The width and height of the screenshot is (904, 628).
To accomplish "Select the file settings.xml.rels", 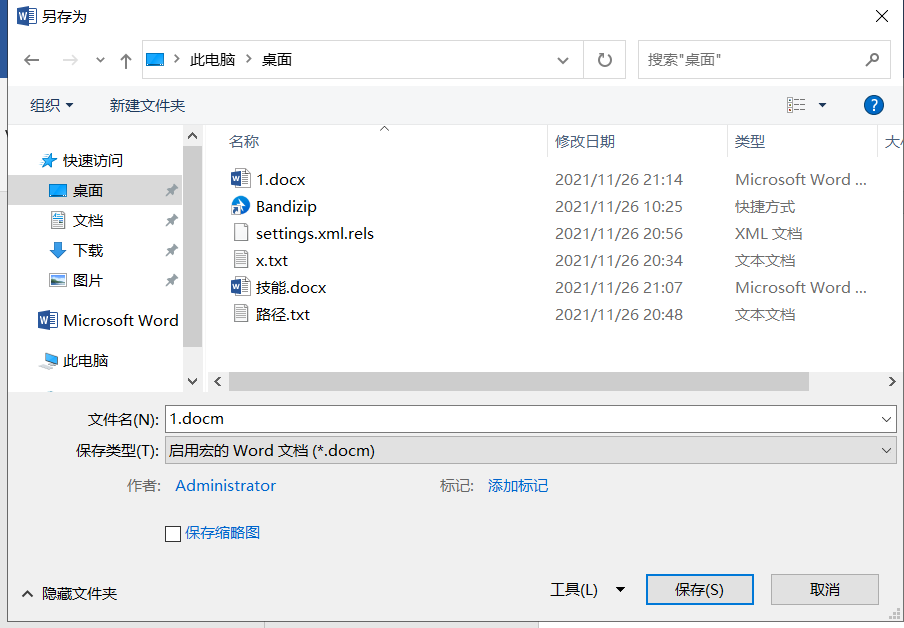I will (x=315, y=234).
